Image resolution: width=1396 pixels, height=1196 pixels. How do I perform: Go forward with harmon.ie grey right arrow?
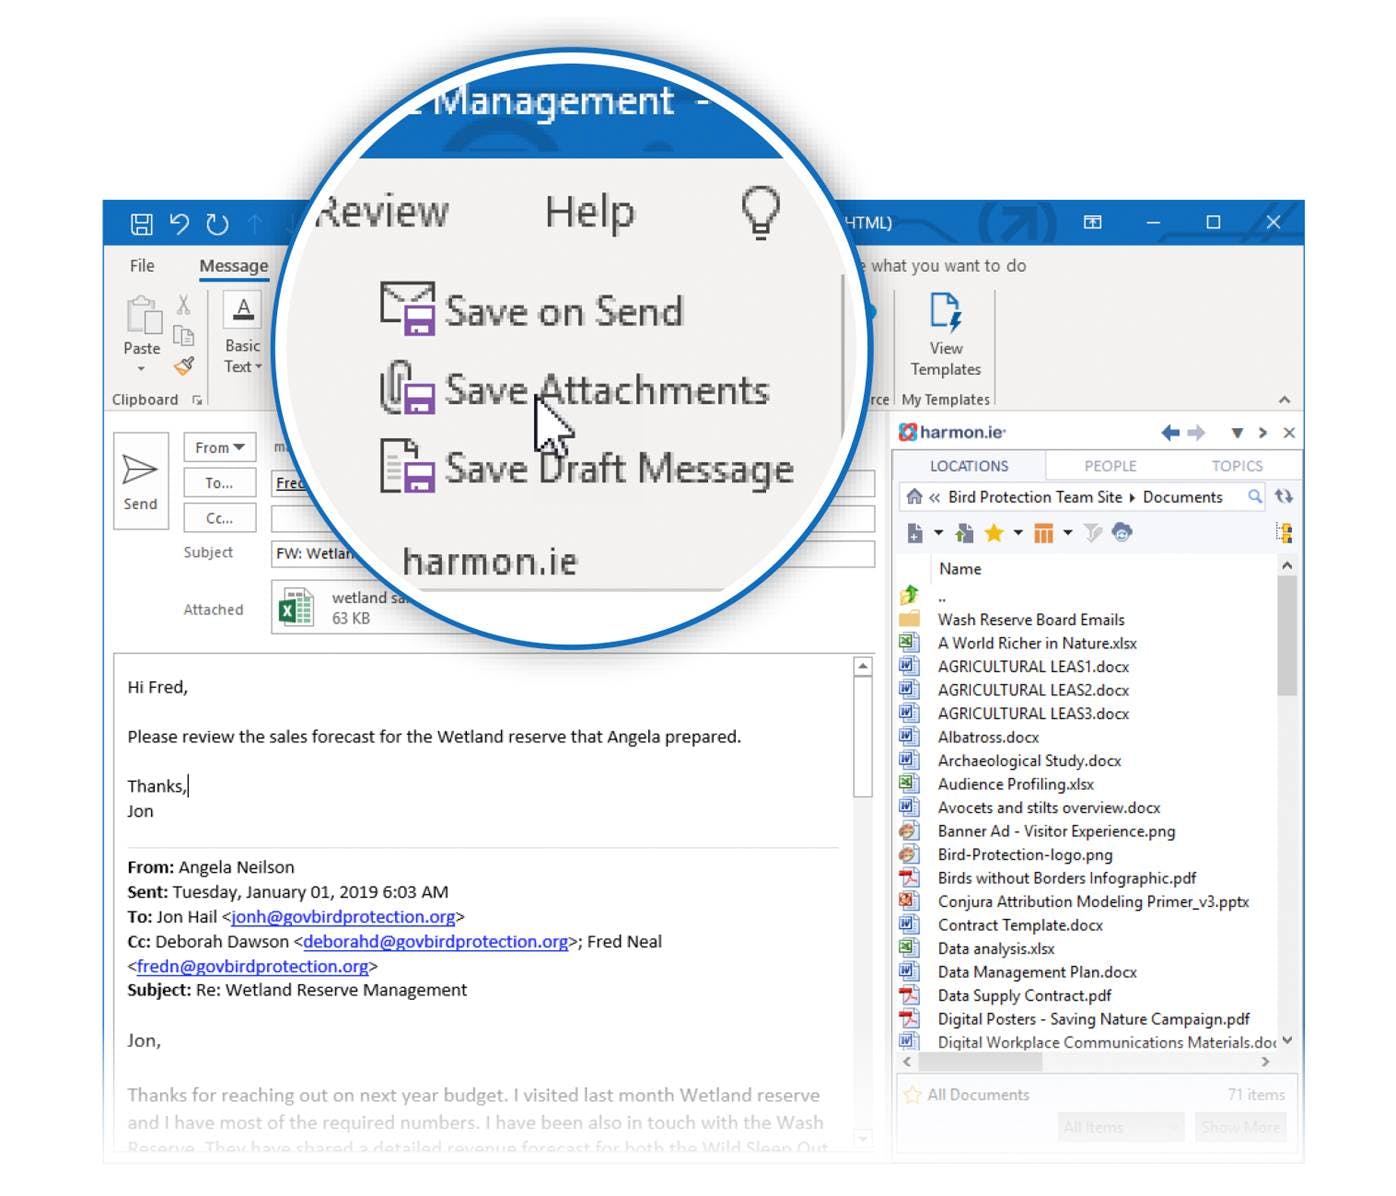pos(1196,433)
